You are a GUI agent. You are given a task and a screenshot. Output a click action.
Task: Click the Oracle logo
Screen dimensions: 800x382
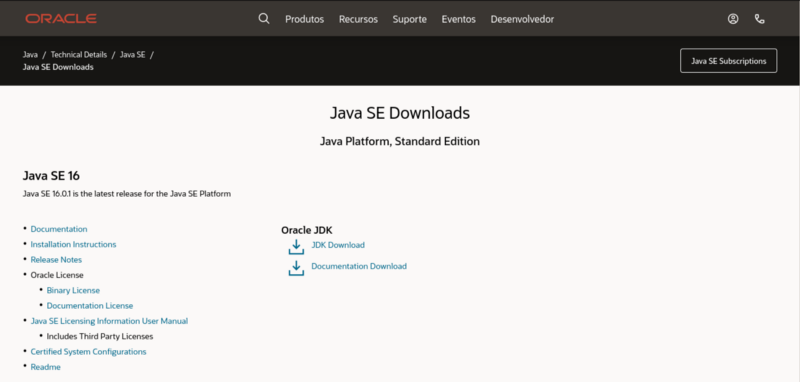(x=61, y=19)
